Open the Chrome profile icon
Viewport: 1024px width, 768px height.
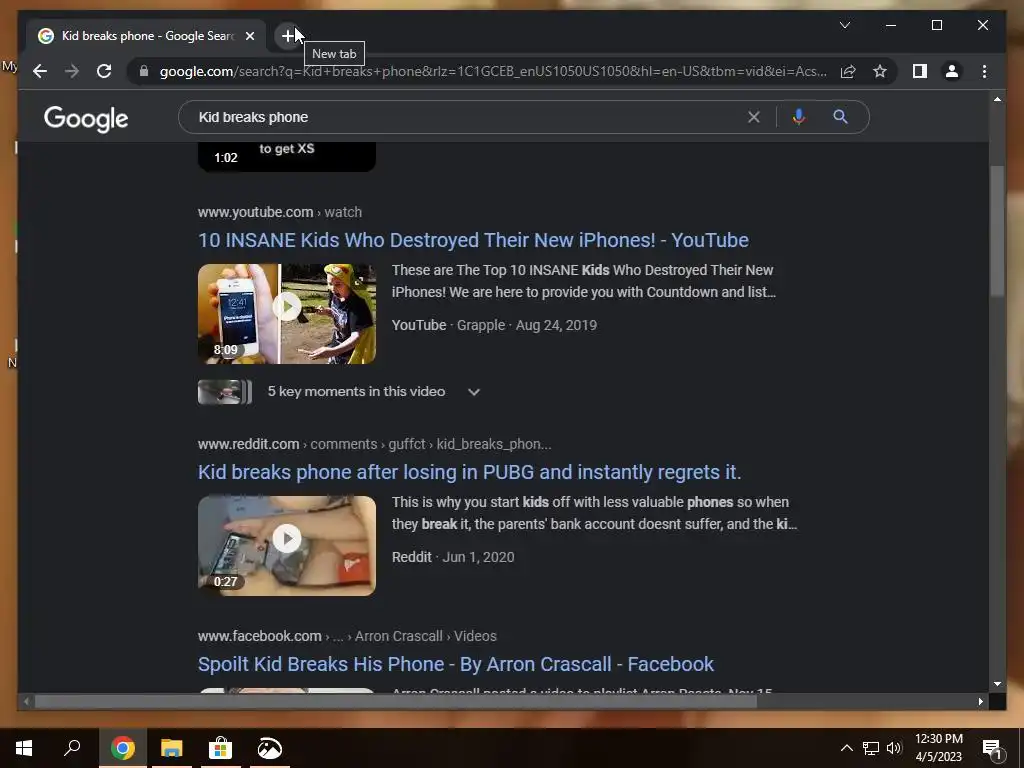pos(952,71)
